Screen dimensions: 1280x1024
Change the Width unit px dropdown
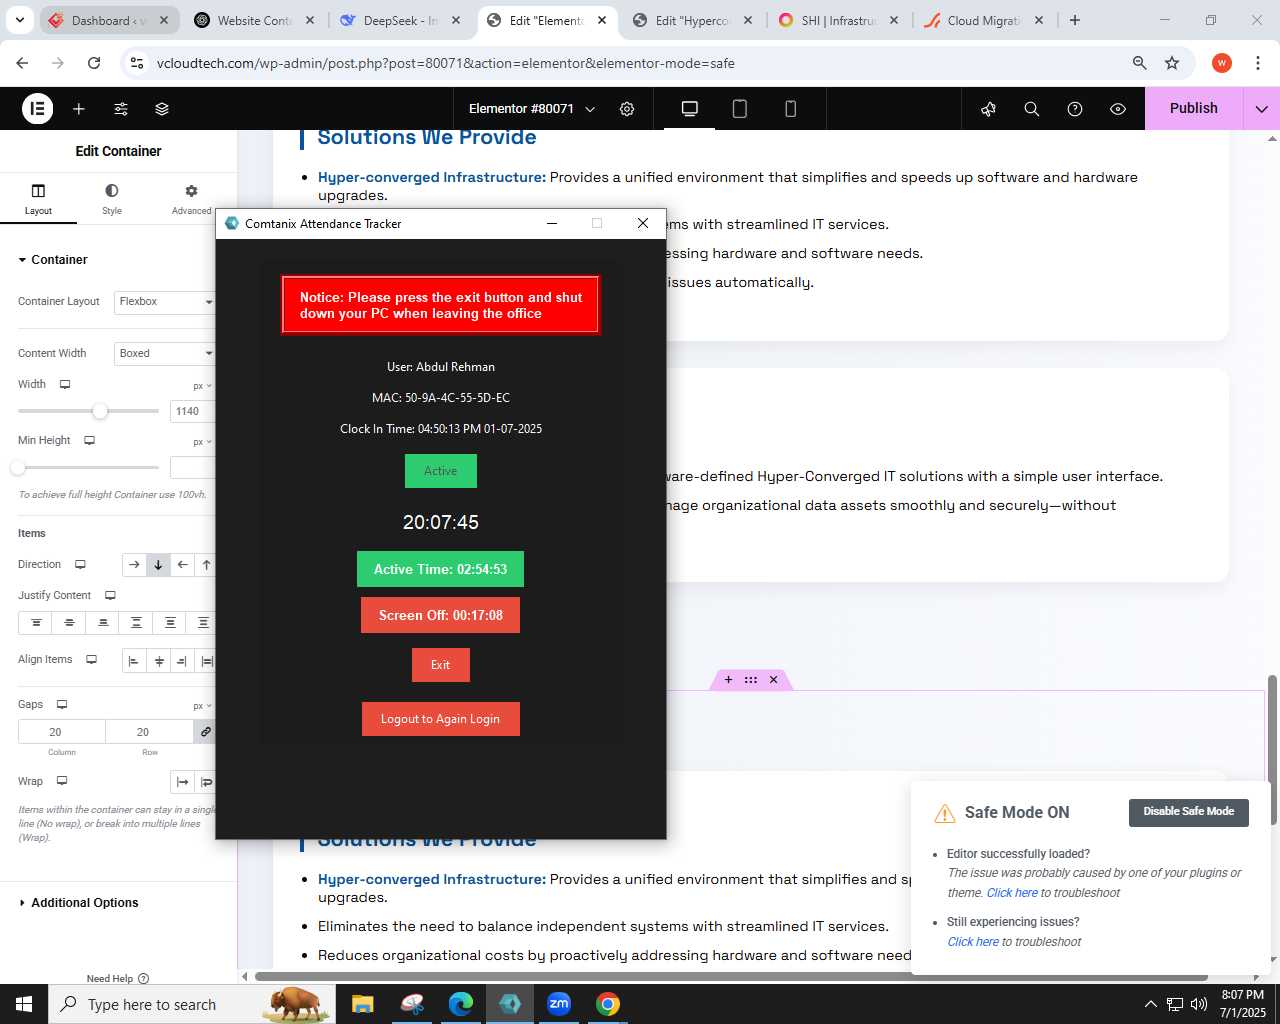[x=202, y=386]
